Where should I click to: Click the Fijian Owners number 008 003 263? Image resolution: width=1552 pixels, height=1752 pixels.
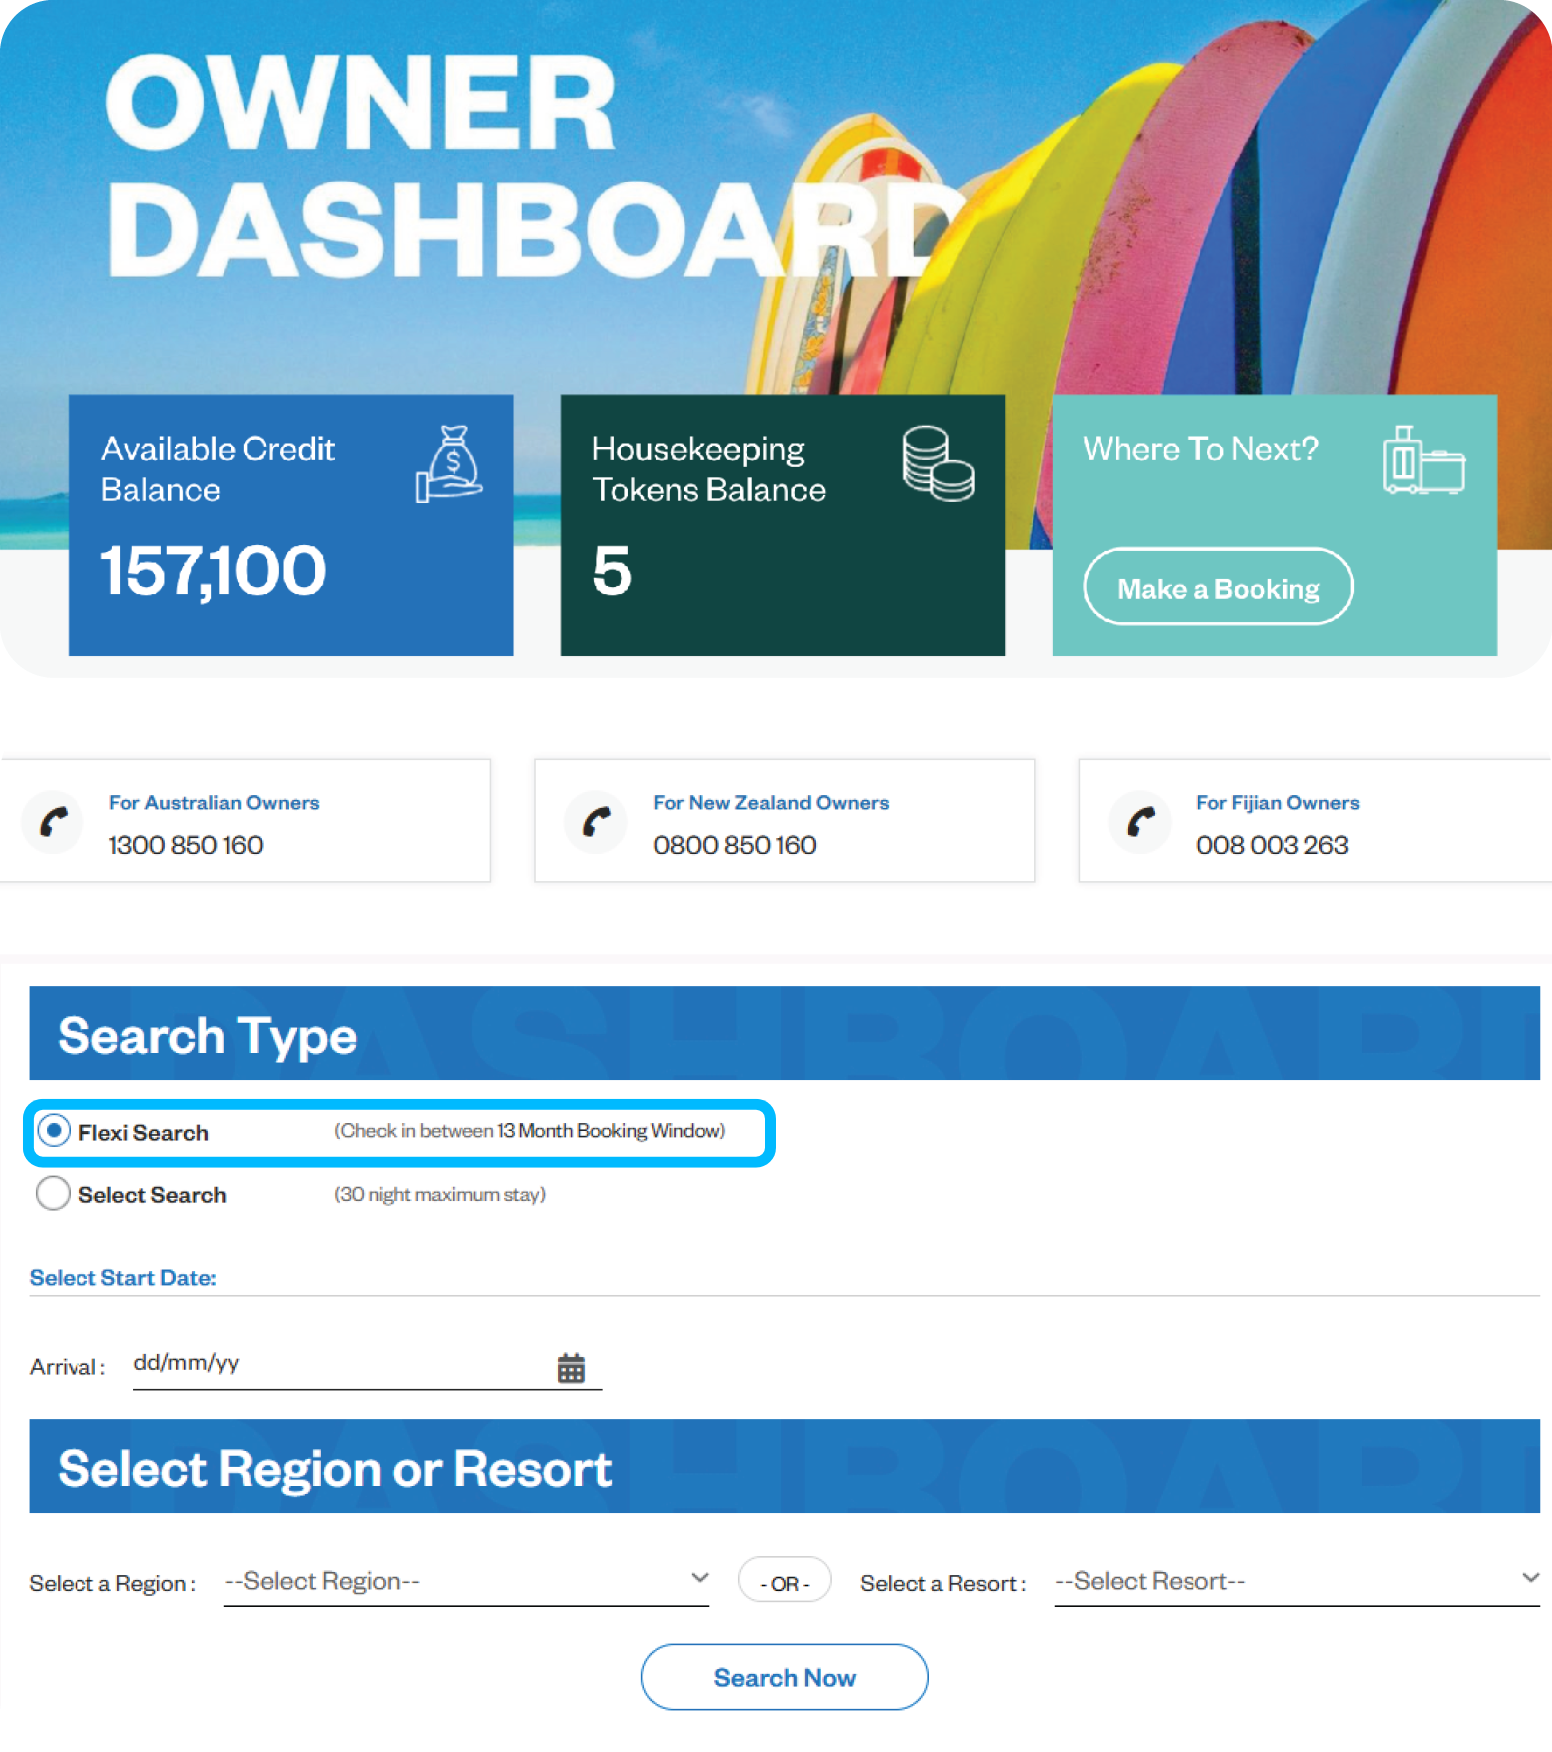(x=1272, y=845)
